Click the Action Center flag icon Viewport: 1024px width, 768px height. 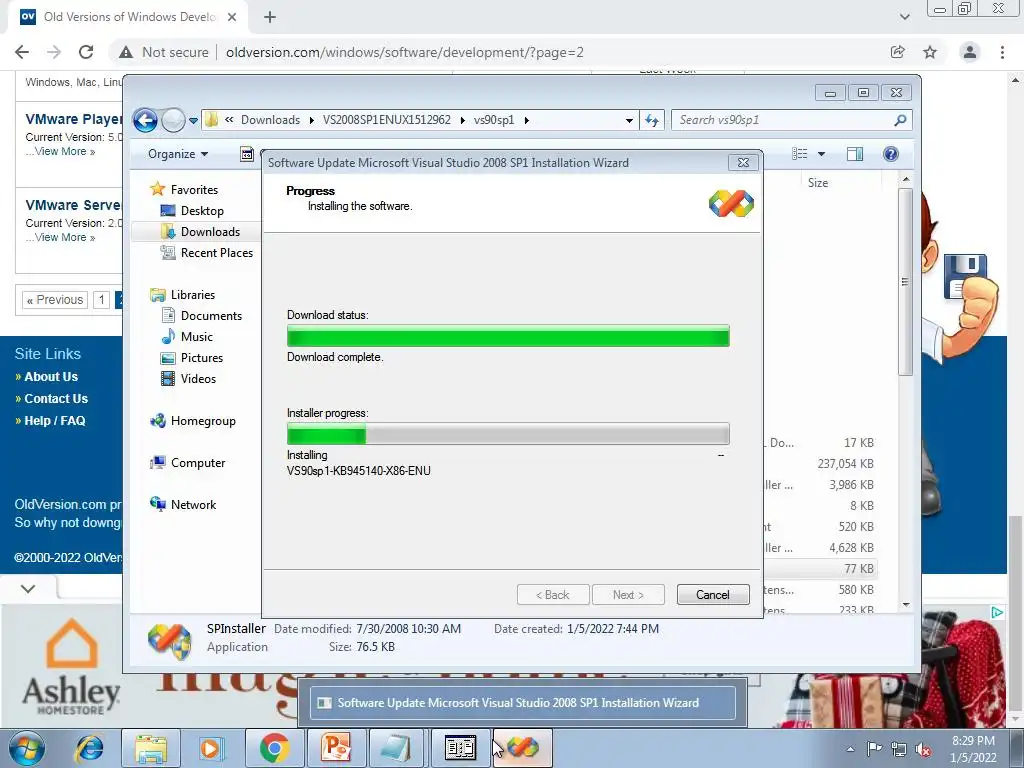pyautogui.click(x=874, y=749)
